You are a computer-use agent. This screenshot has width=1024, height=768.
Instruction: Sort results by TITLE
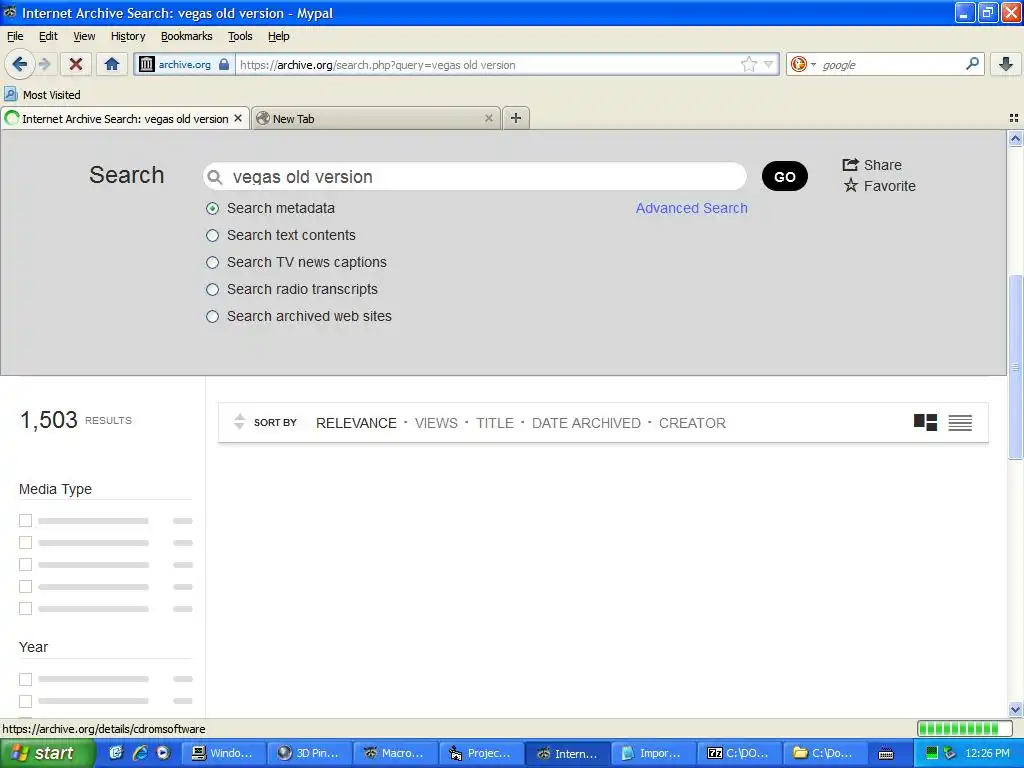[494, 423]
